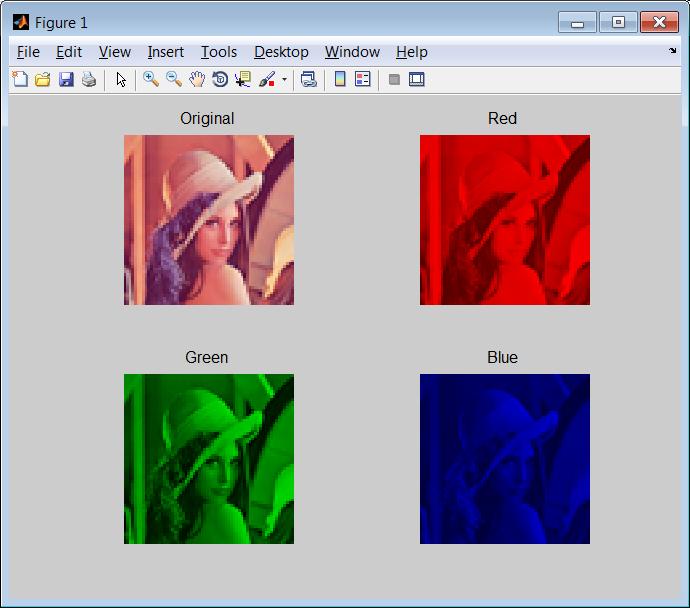Dock the figure using the corner arrow
The image size is (690, 608).
pyautogui.click(x=672, y=51)
